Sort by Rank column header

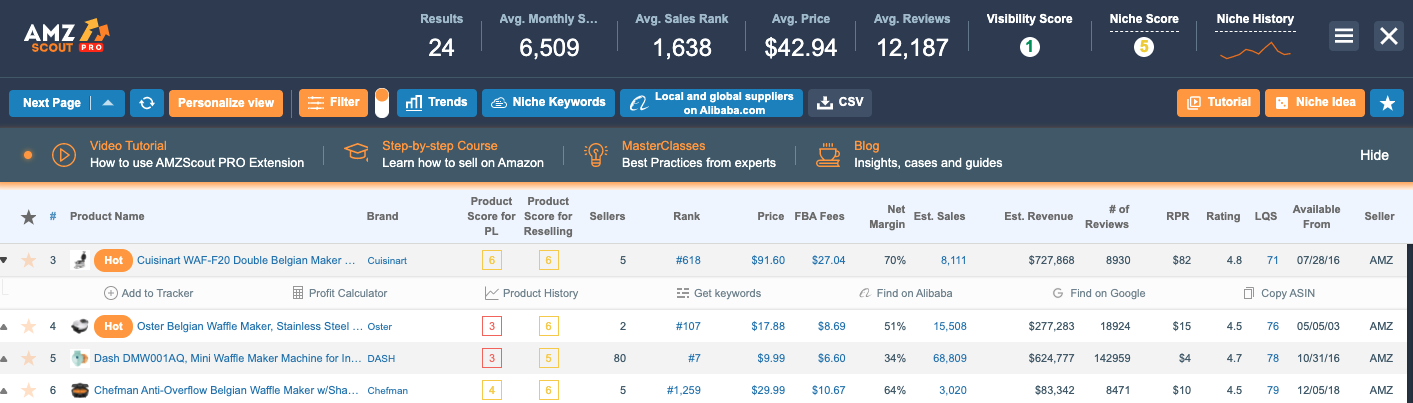(x=687, y=216)
